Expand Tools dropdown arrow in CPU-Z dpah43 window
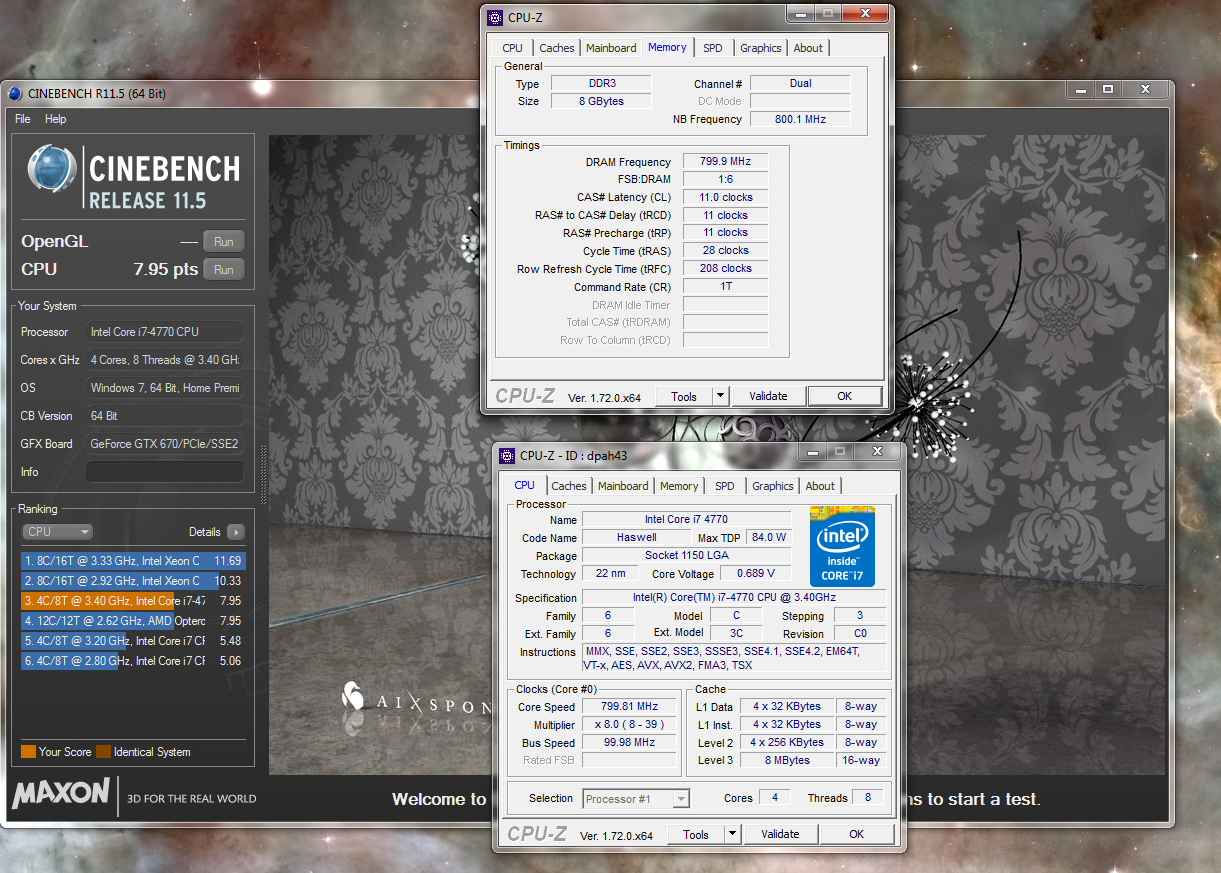This screenshot has height=873, width=1221. [733, 834]
